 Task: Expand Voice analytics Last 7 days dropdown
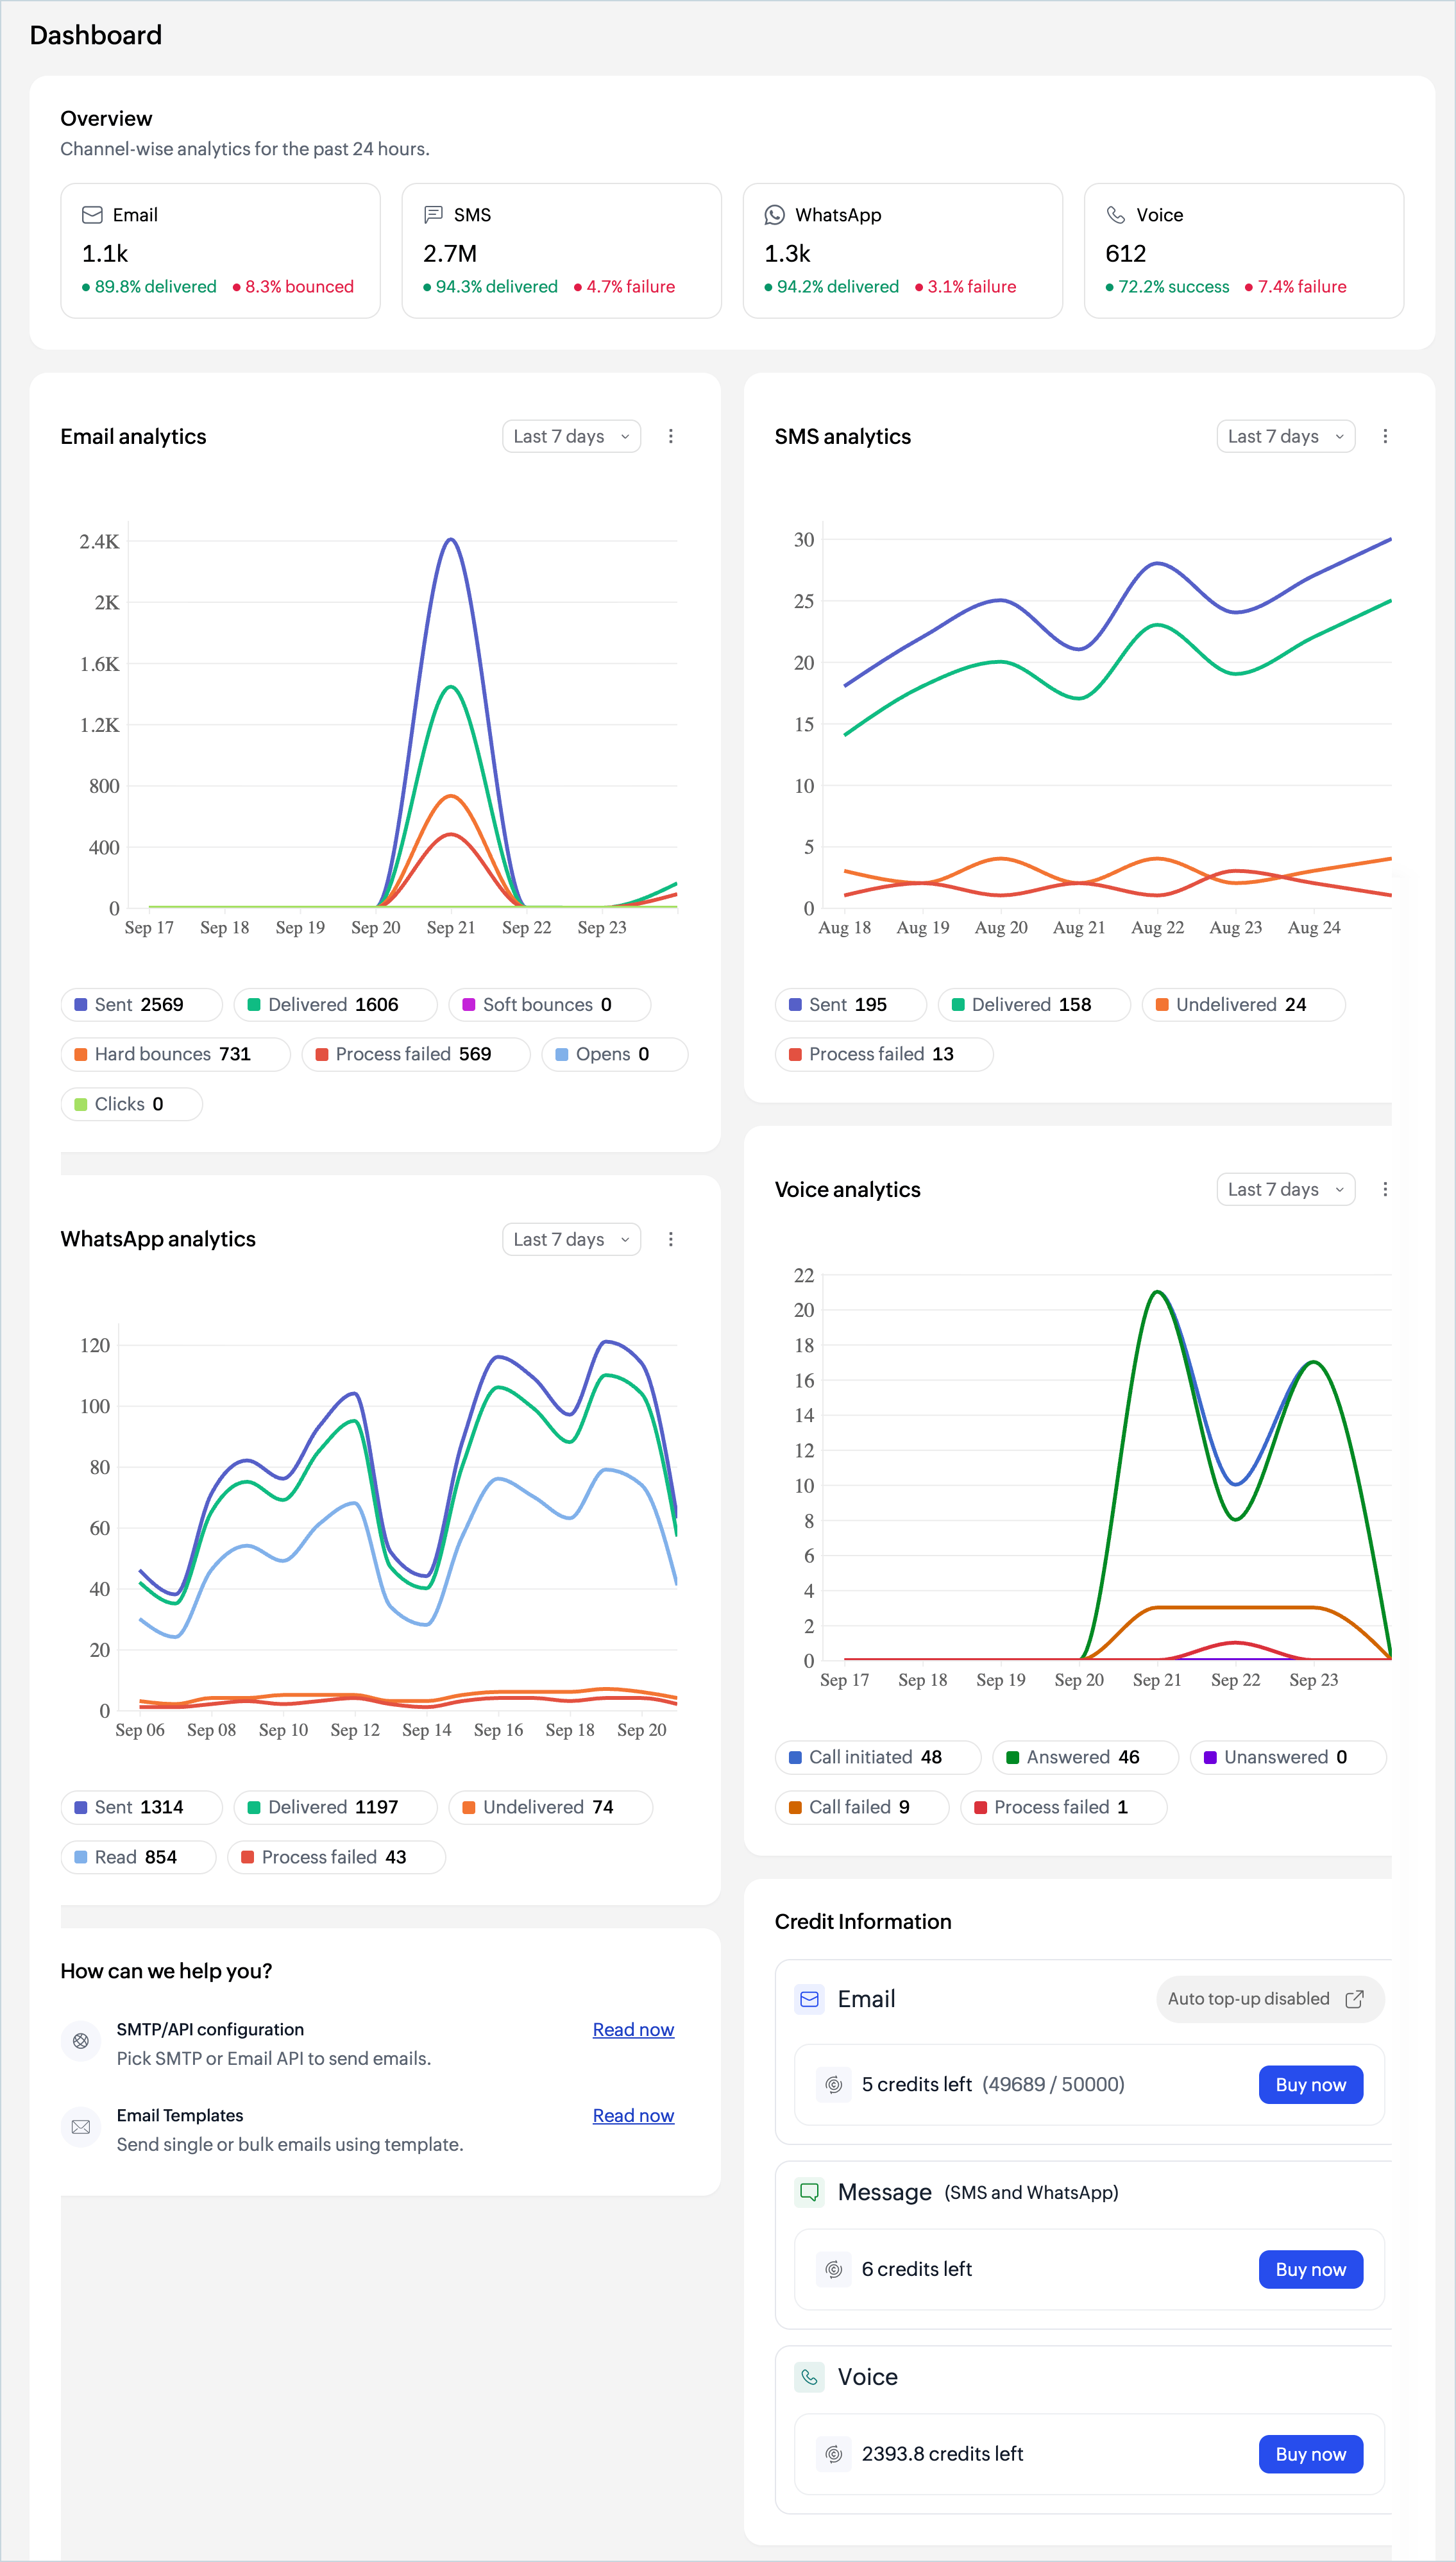1285,1189
